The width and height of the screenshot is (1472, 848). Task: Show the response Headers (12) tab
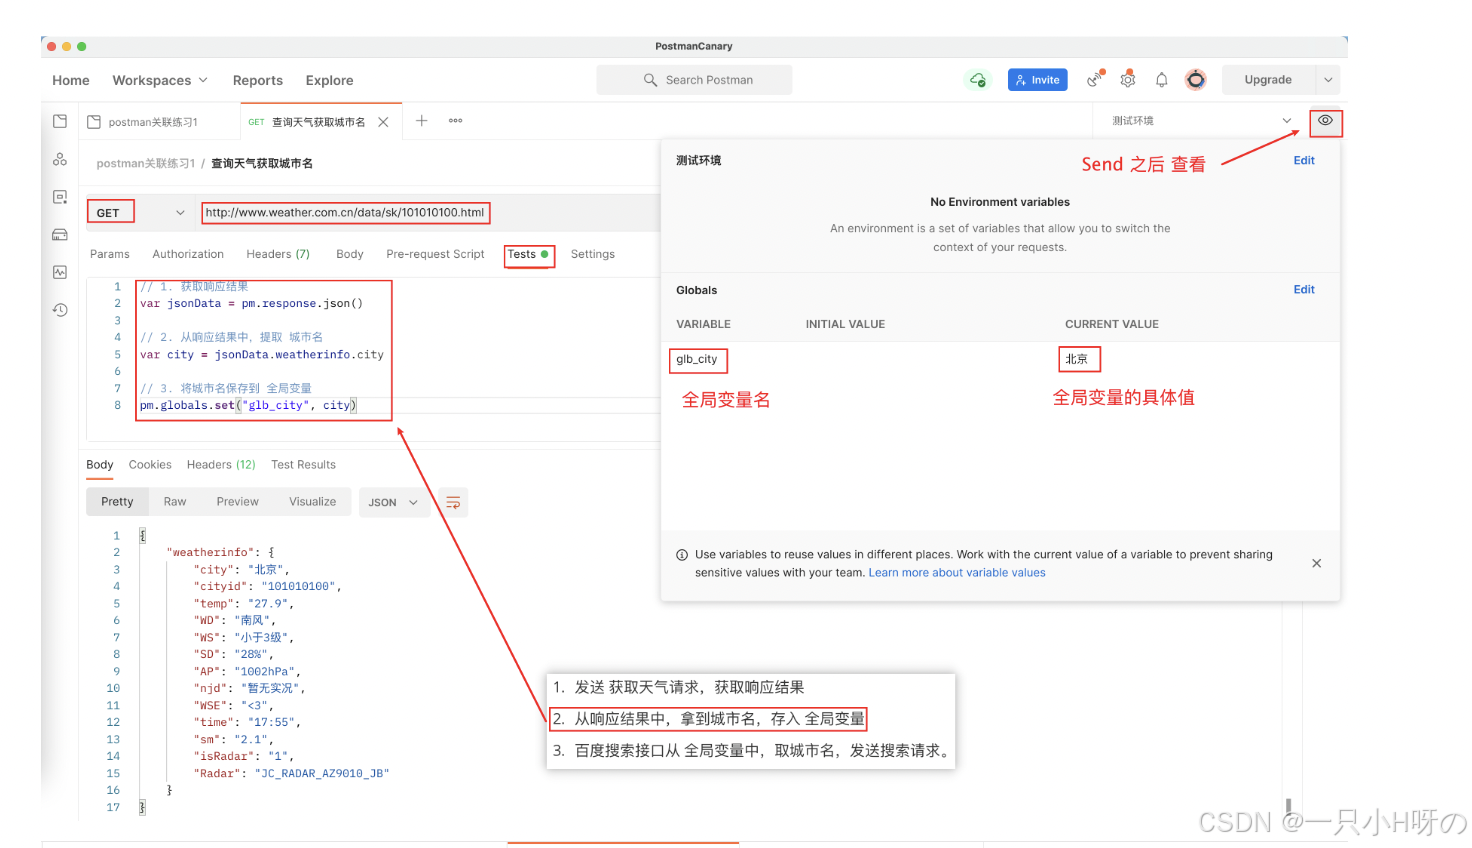tap(221, 465)
